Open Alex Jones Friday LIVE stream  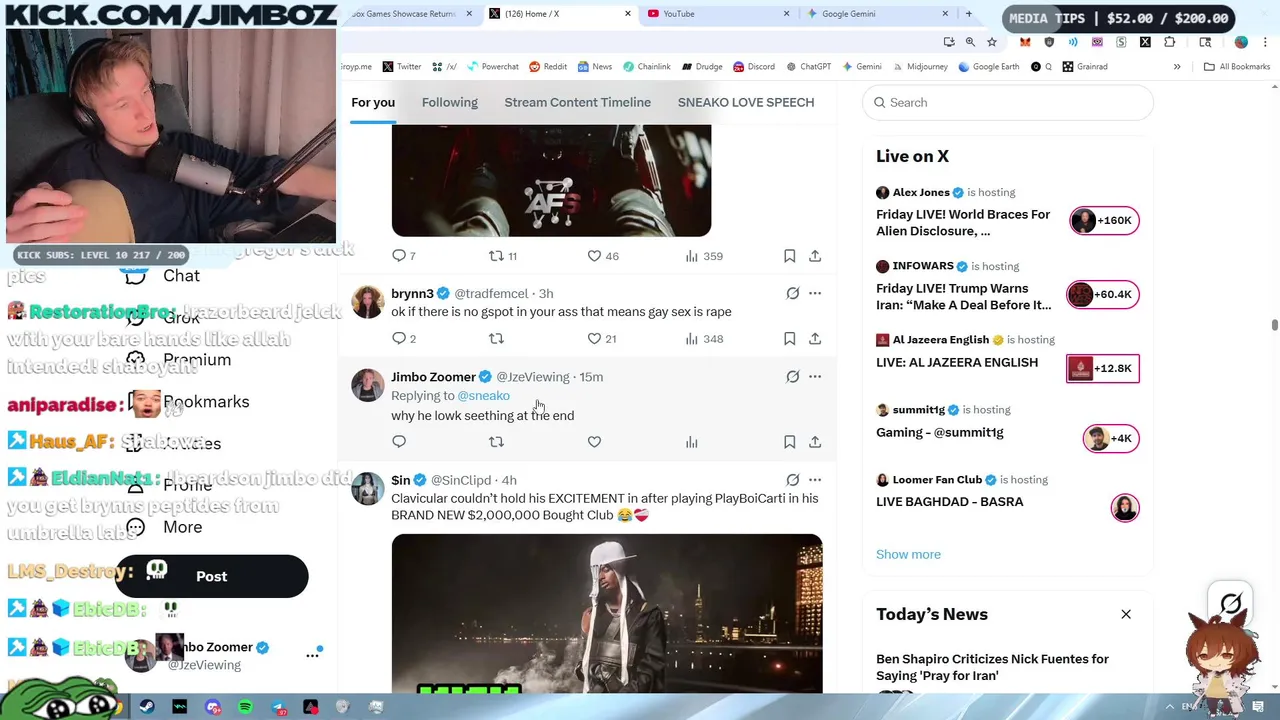pos(1007,212)
